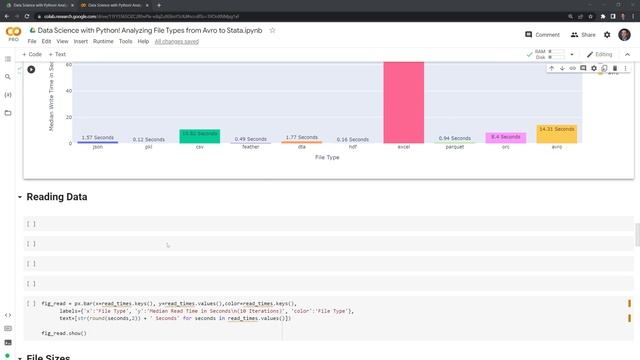The height and width of the screenshot is (360, 640).
Task: Open code snippets icon in left sidebar
Action: [x=8, y=315]
